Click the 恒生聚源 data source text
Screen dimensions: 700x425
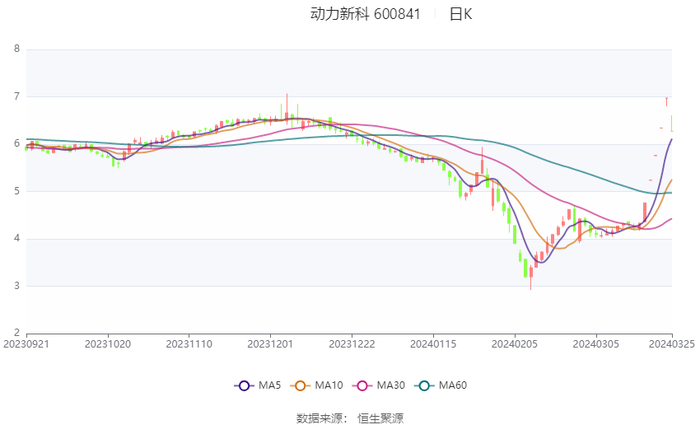click(381, 417)
